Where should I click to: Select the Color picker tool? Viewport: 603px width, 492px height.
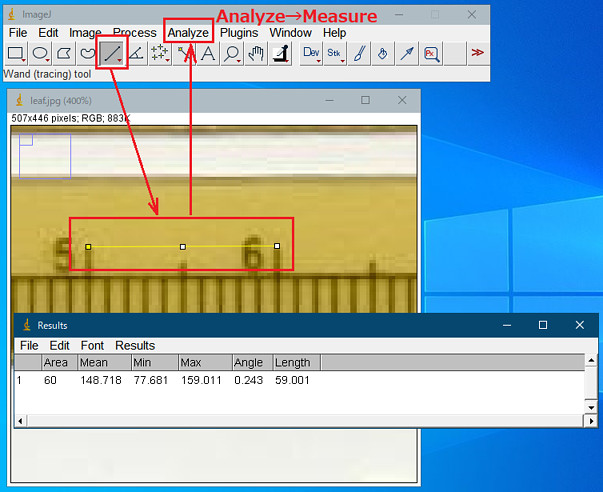click(281, 53)
